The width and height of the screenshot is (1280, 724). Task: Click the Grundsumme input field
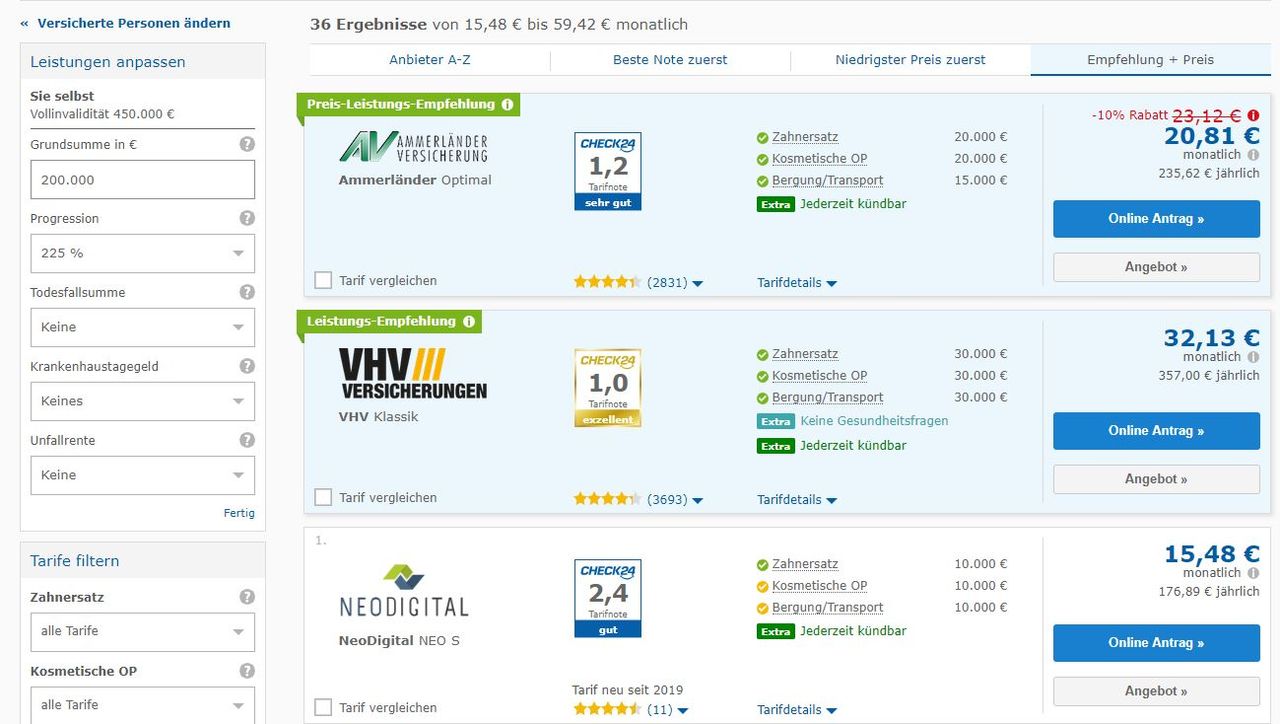[x=142, y=180]
